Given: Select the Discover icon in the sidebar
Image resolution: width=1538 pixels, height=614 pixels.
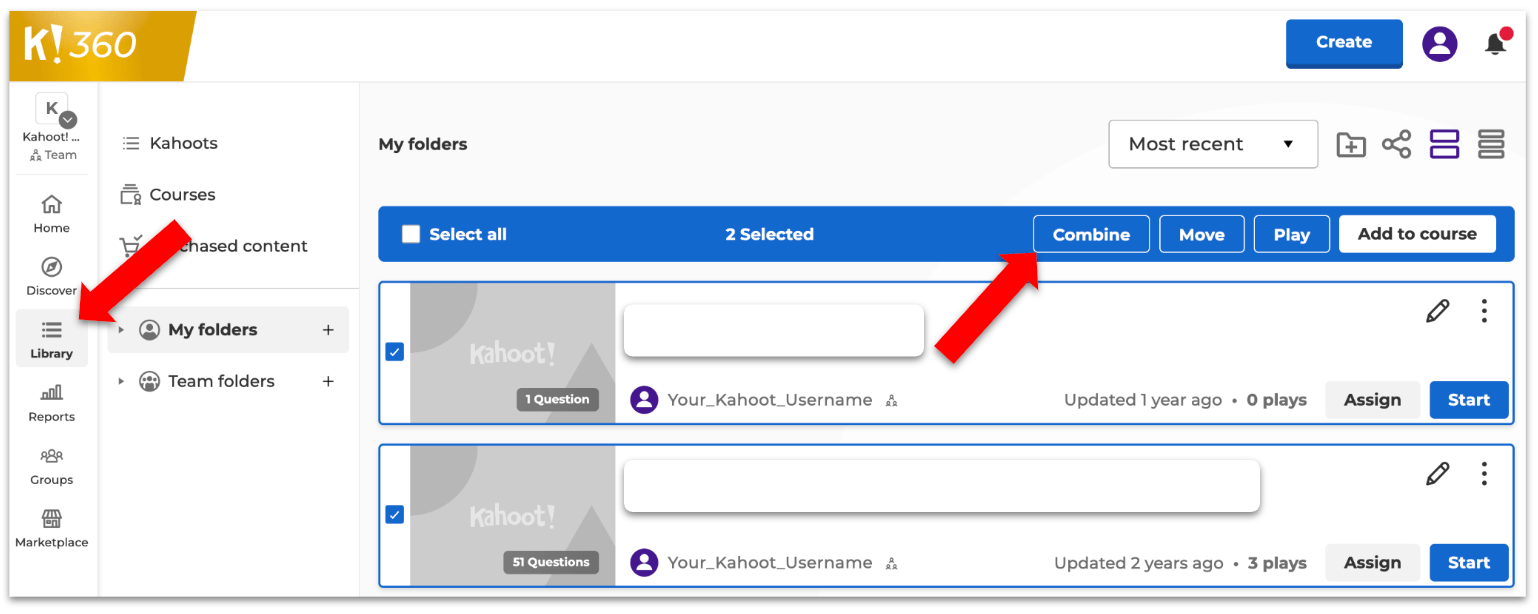Looking at the screenshot, I should pyautogui.click(x=51, y=275).
